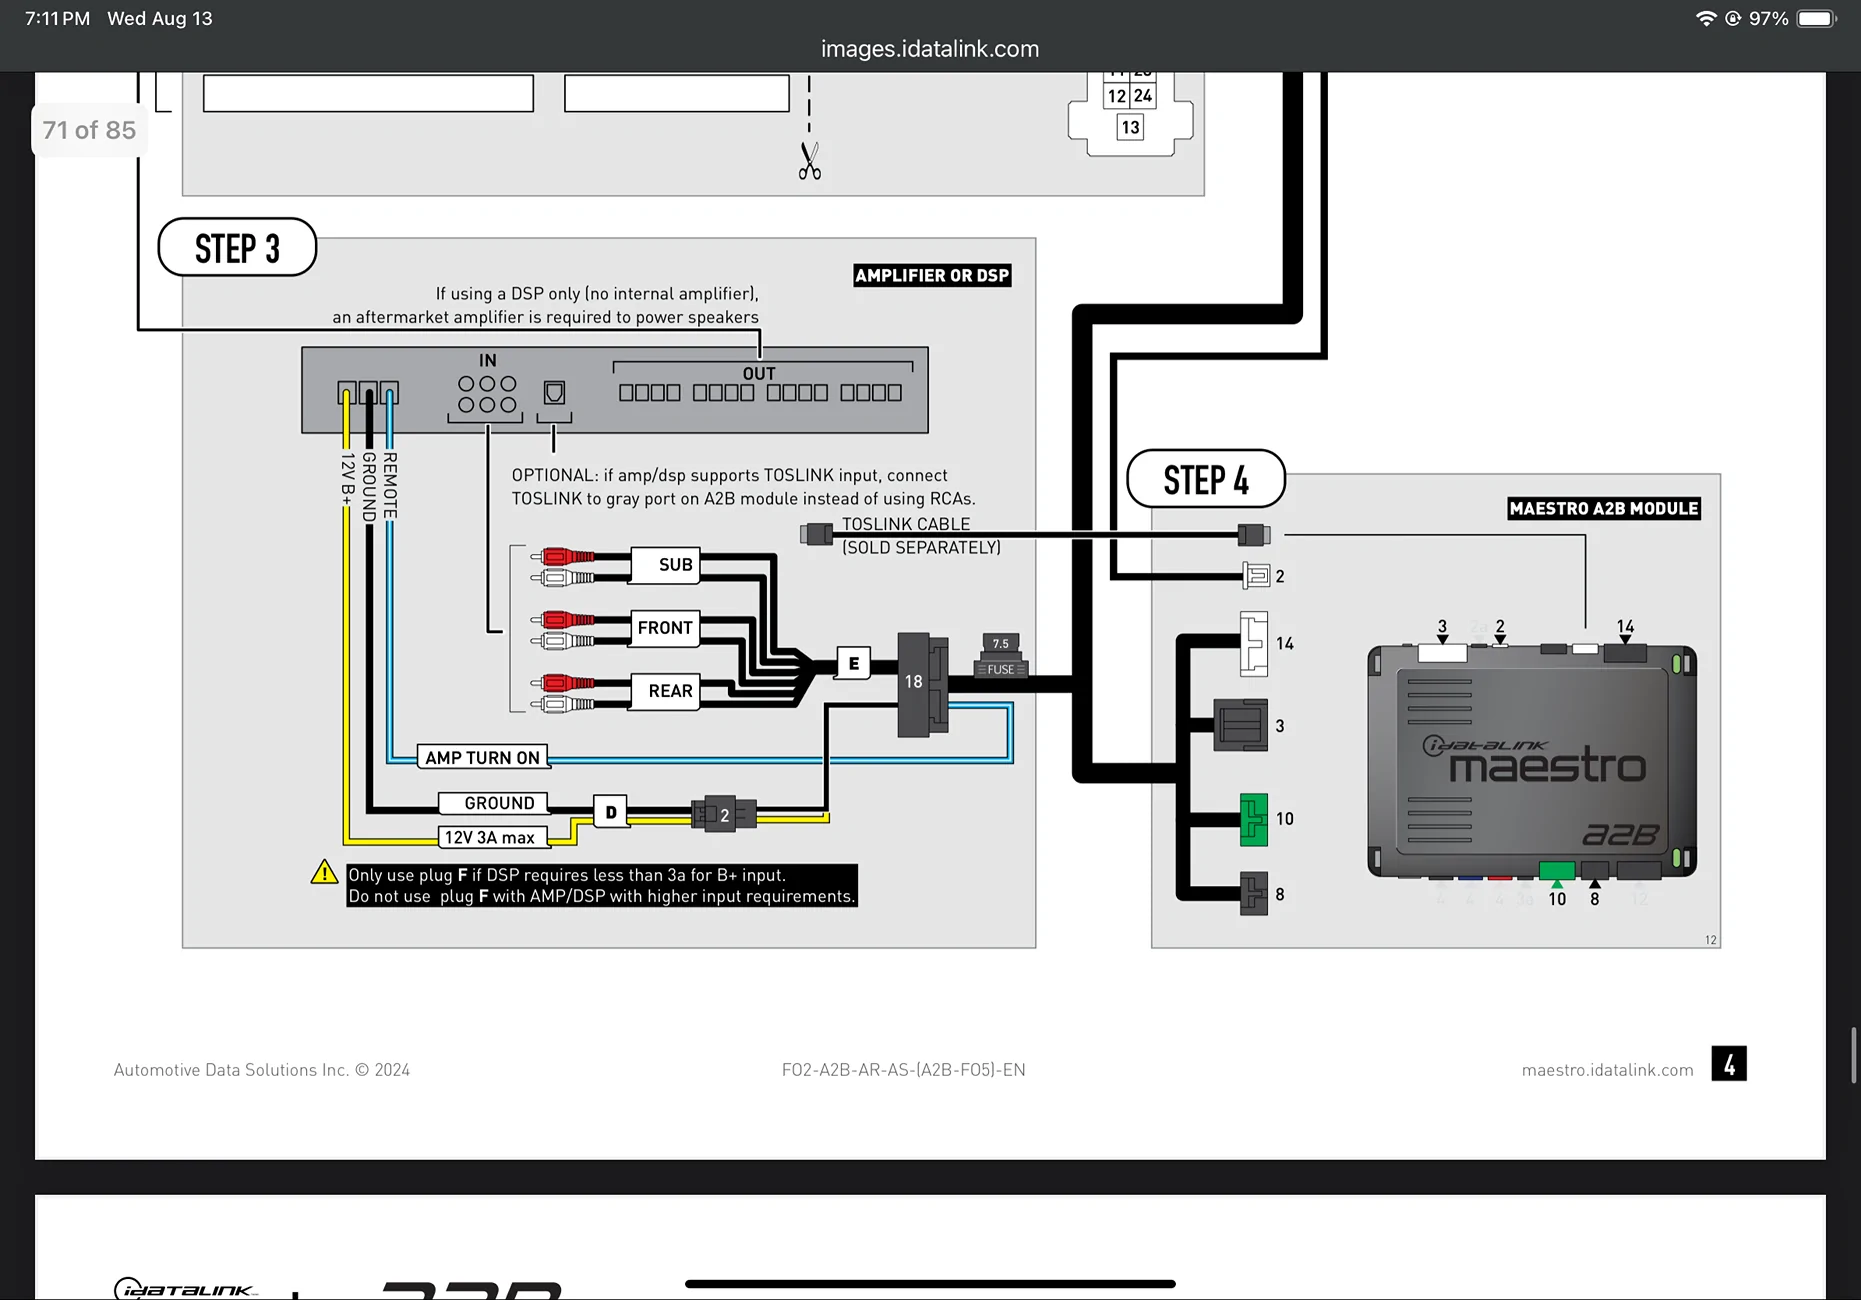Click the TOSLINK port icon on amplifier
This screenshot has width=1861, height=1300.
[554, 392]
